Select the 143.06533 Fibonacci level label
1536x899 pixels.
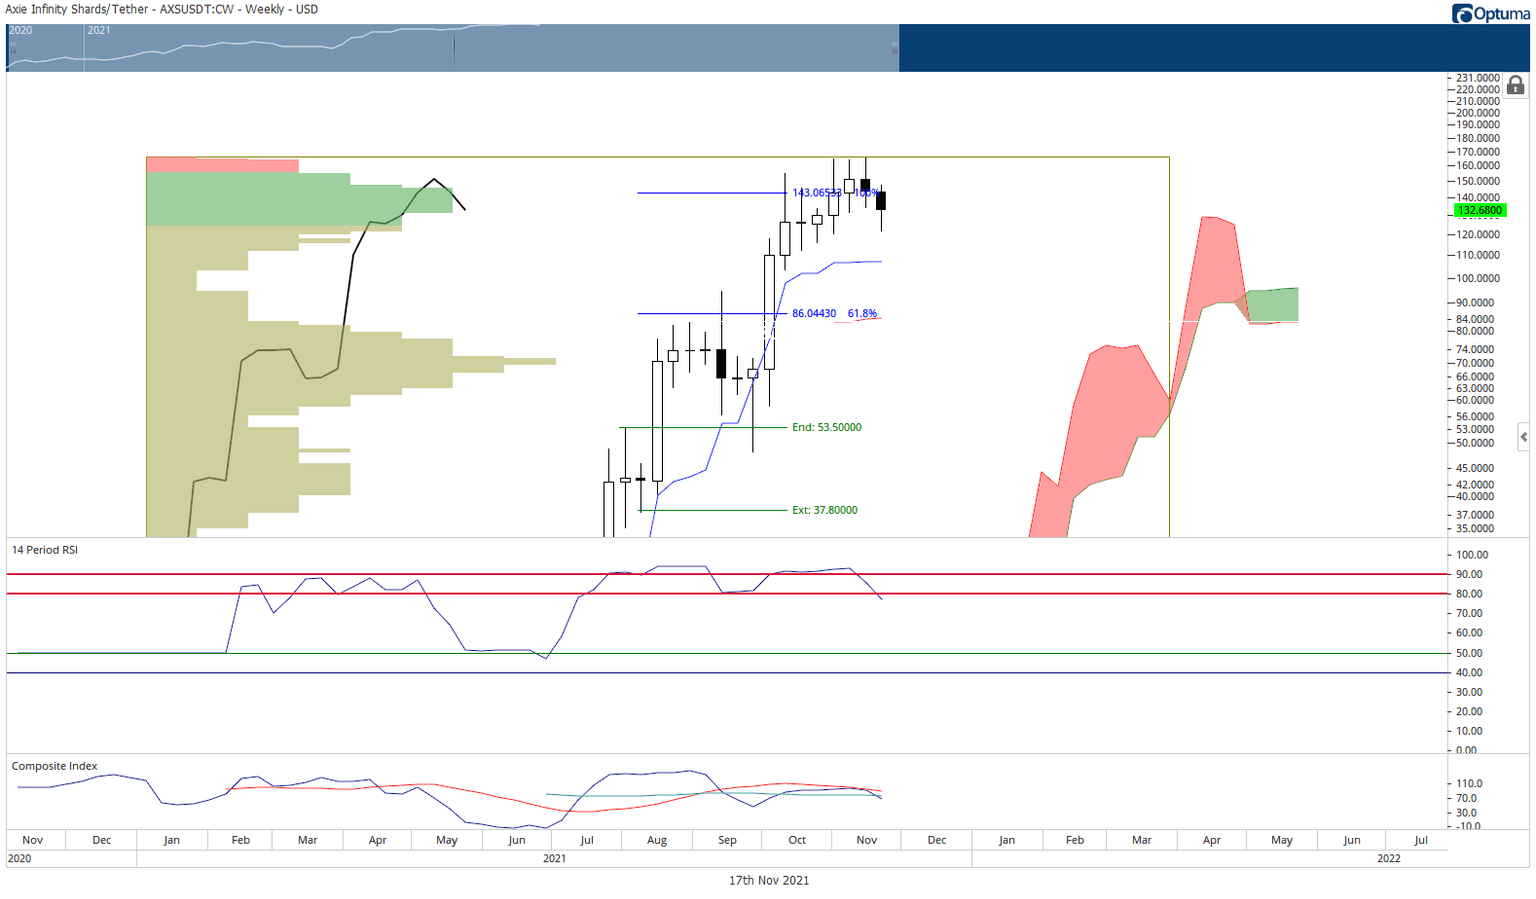pyautogui.click(x=817, y=193)
